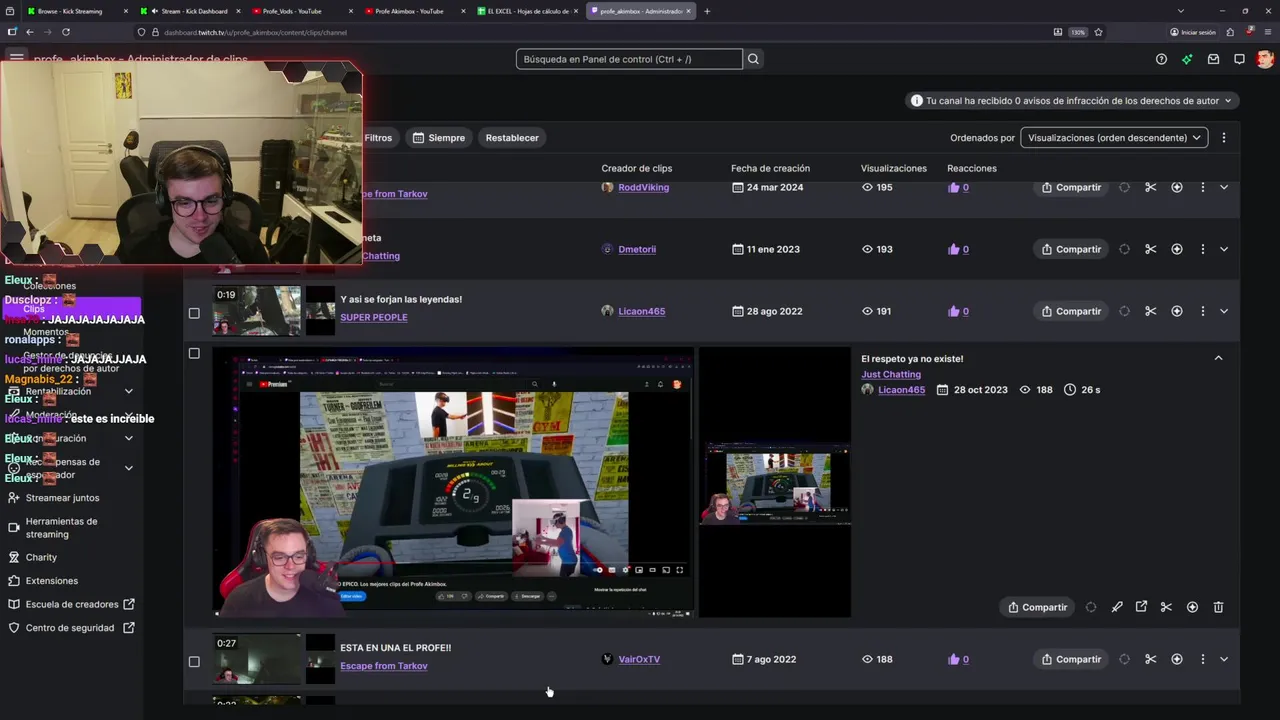Open Extensiones in sidebar
This screenshot has height=720, width=1280.
click(x=51, y=581)
